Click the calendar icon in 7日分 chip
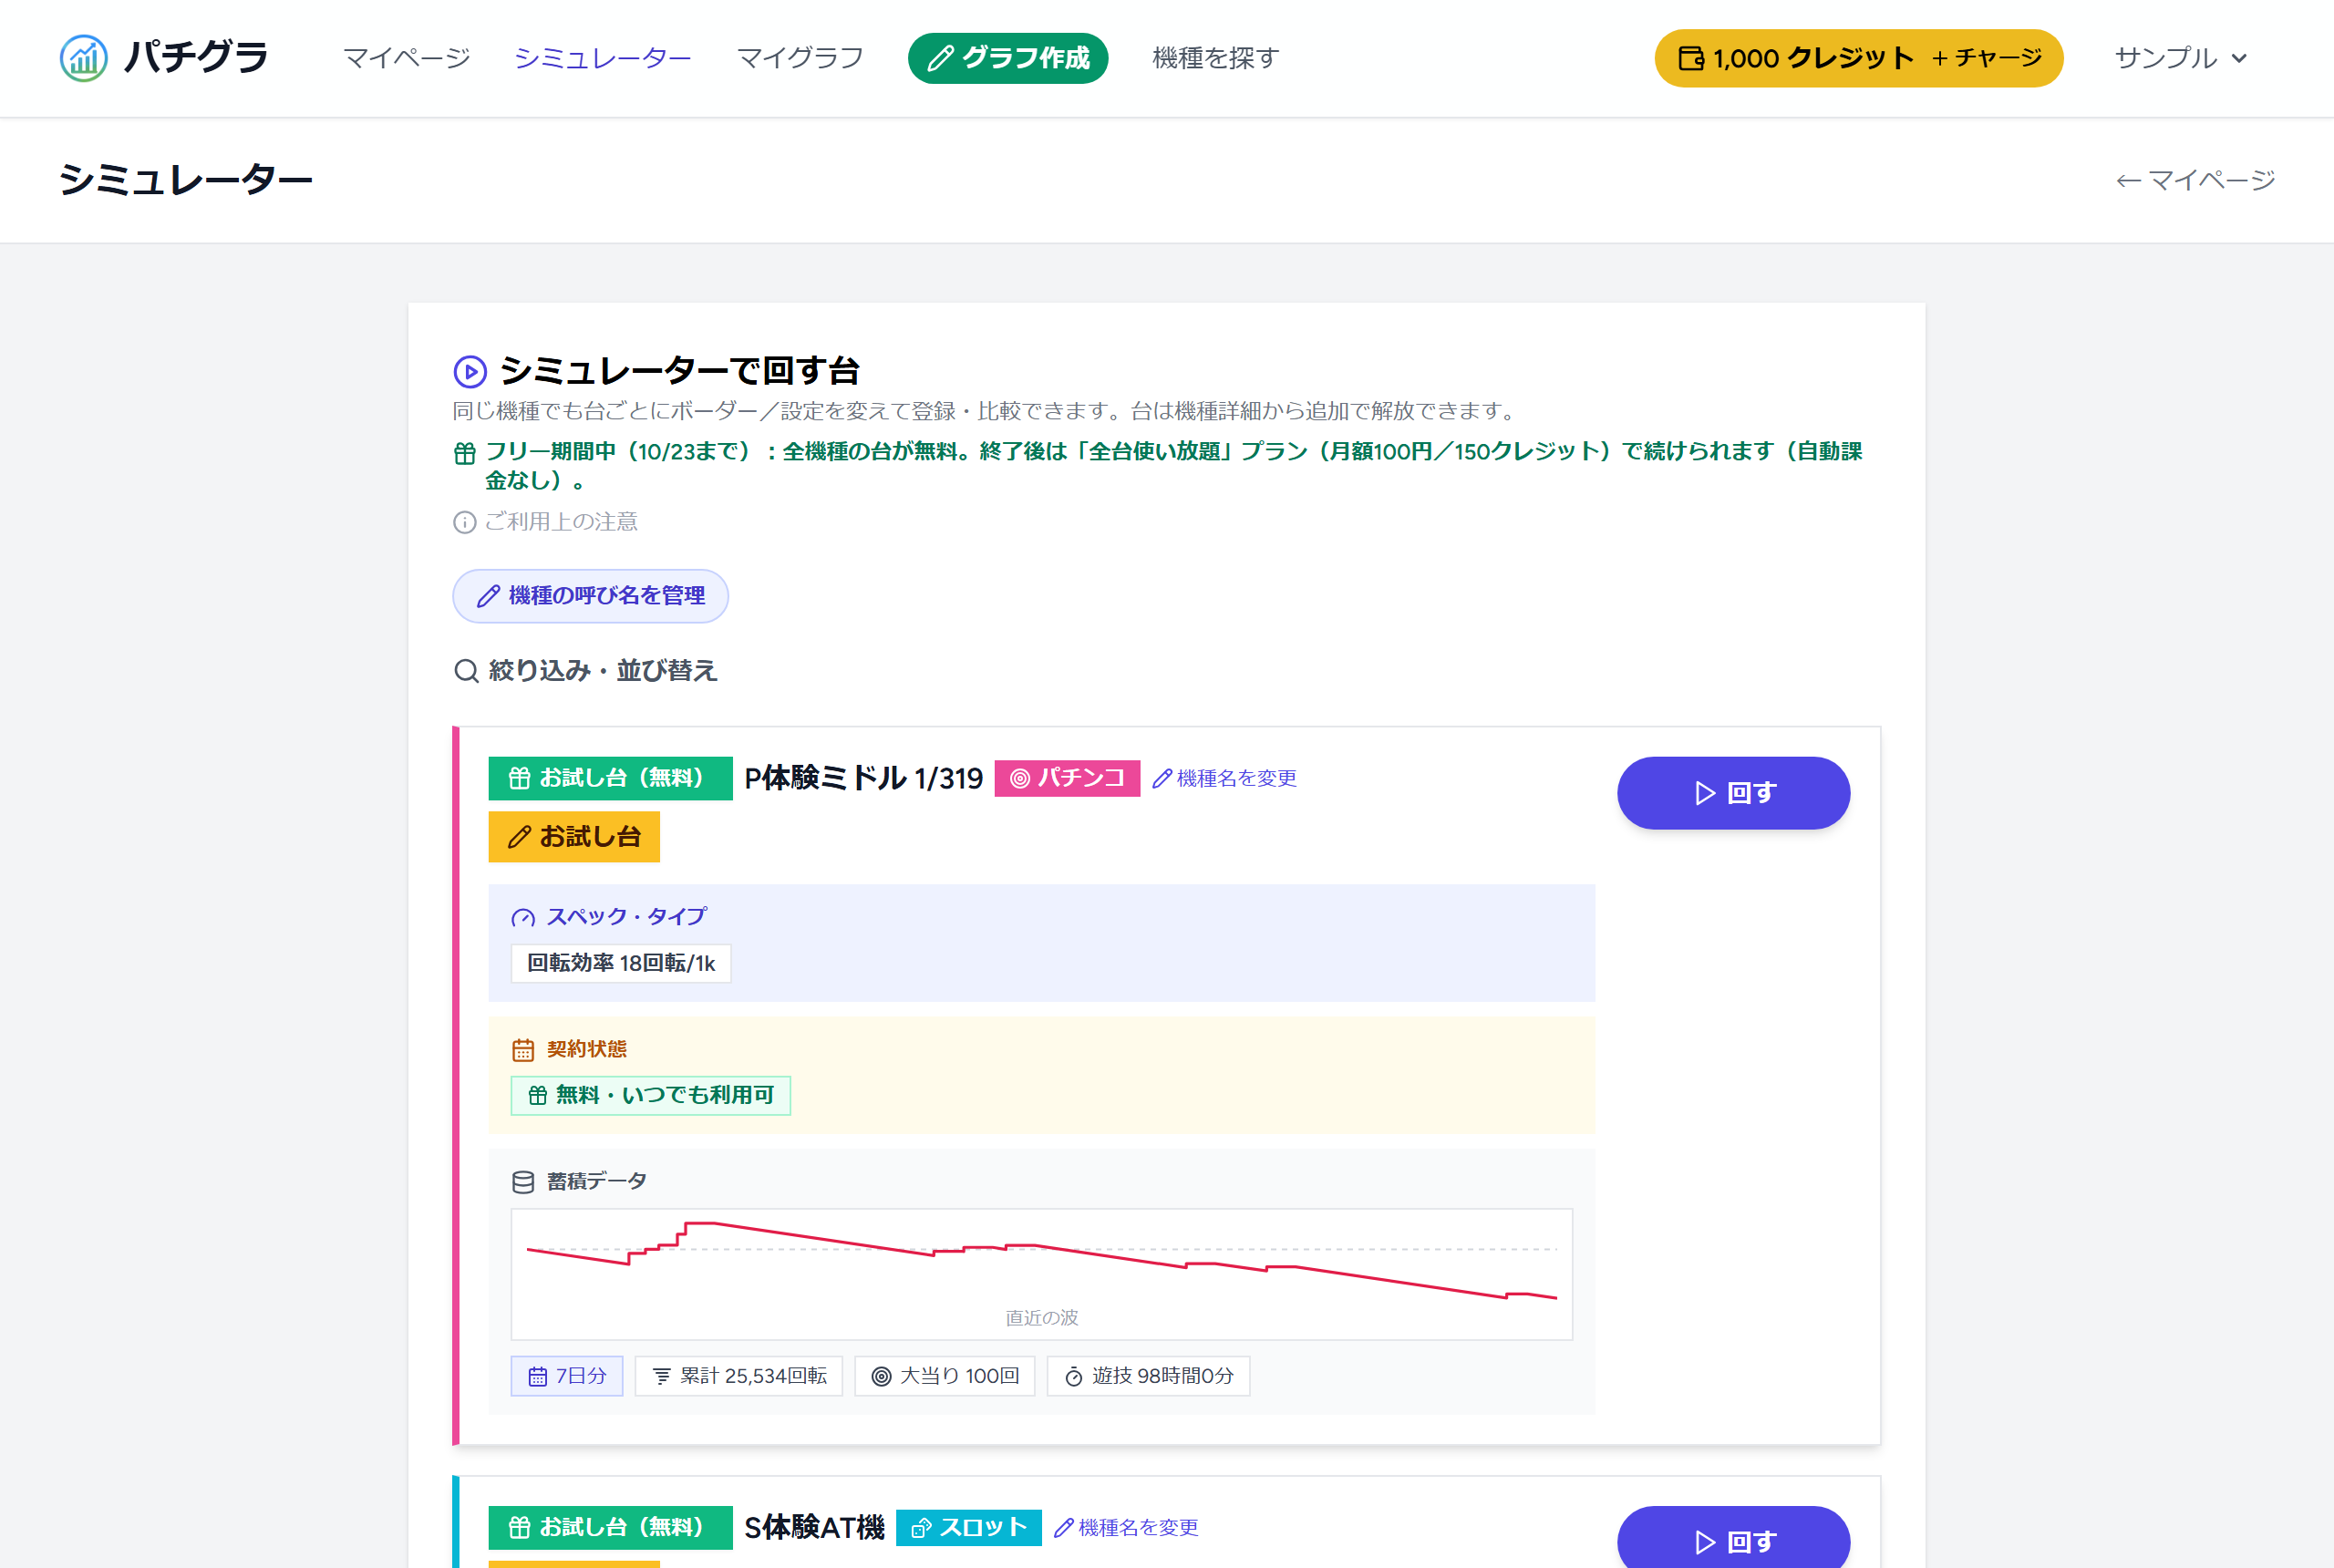 pos(537,1377)
